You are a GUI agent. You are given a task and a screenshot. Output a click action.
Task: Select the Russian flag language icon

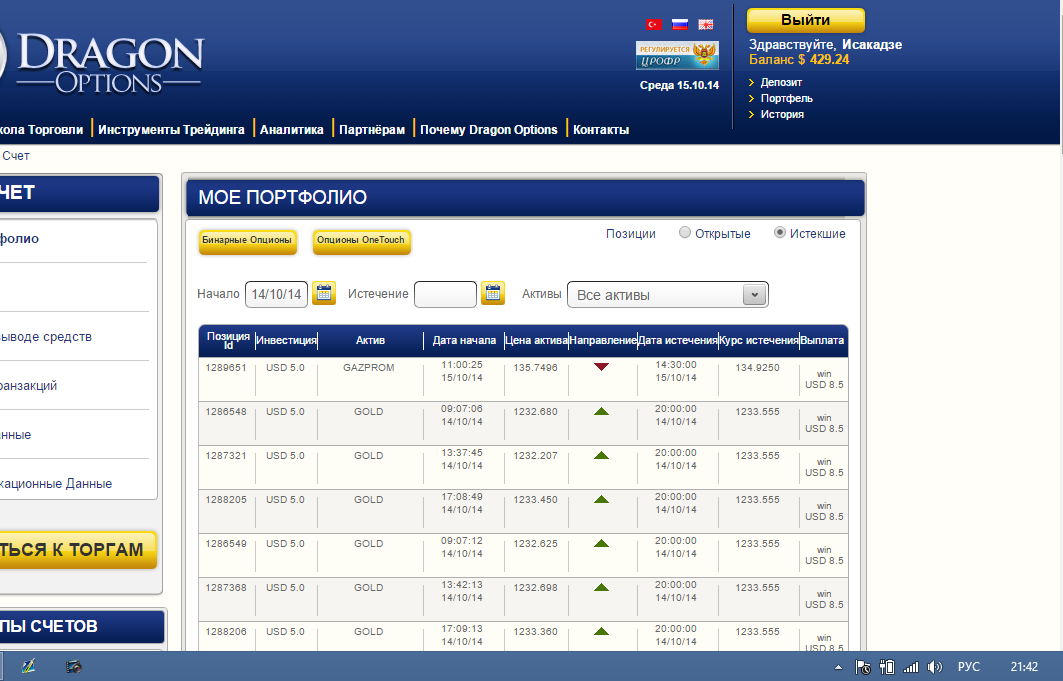coord(680,24)
